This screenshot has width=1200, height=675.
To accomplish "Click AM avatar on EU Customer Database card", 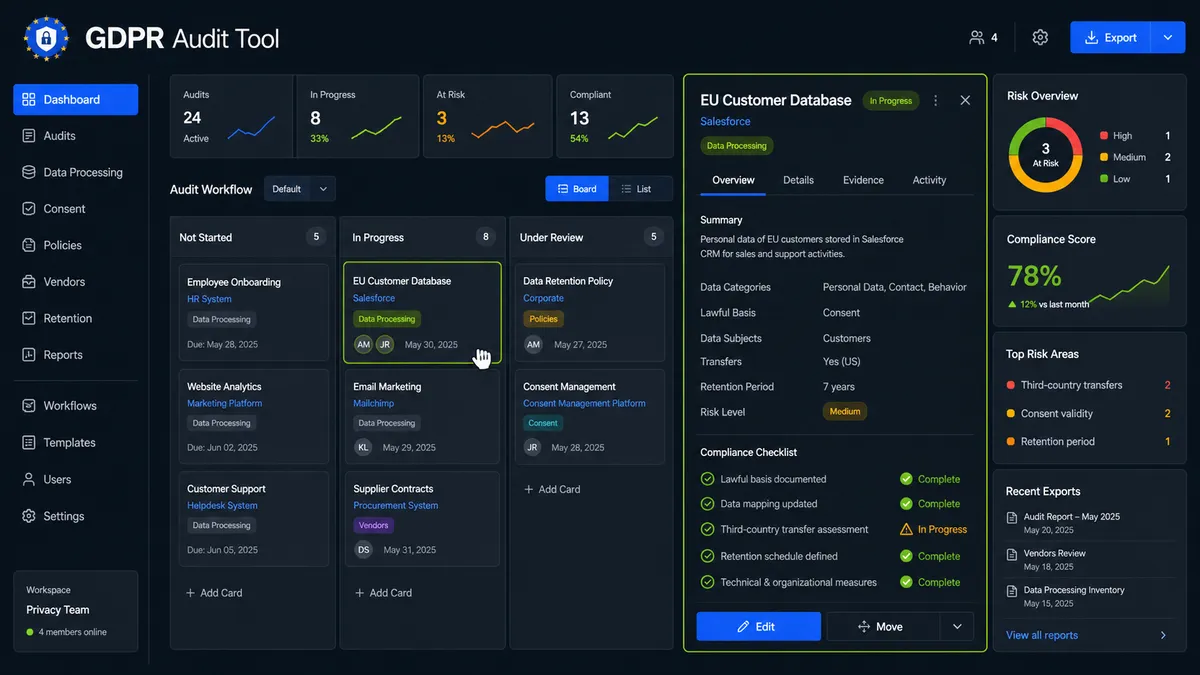I will pos(363,344).
